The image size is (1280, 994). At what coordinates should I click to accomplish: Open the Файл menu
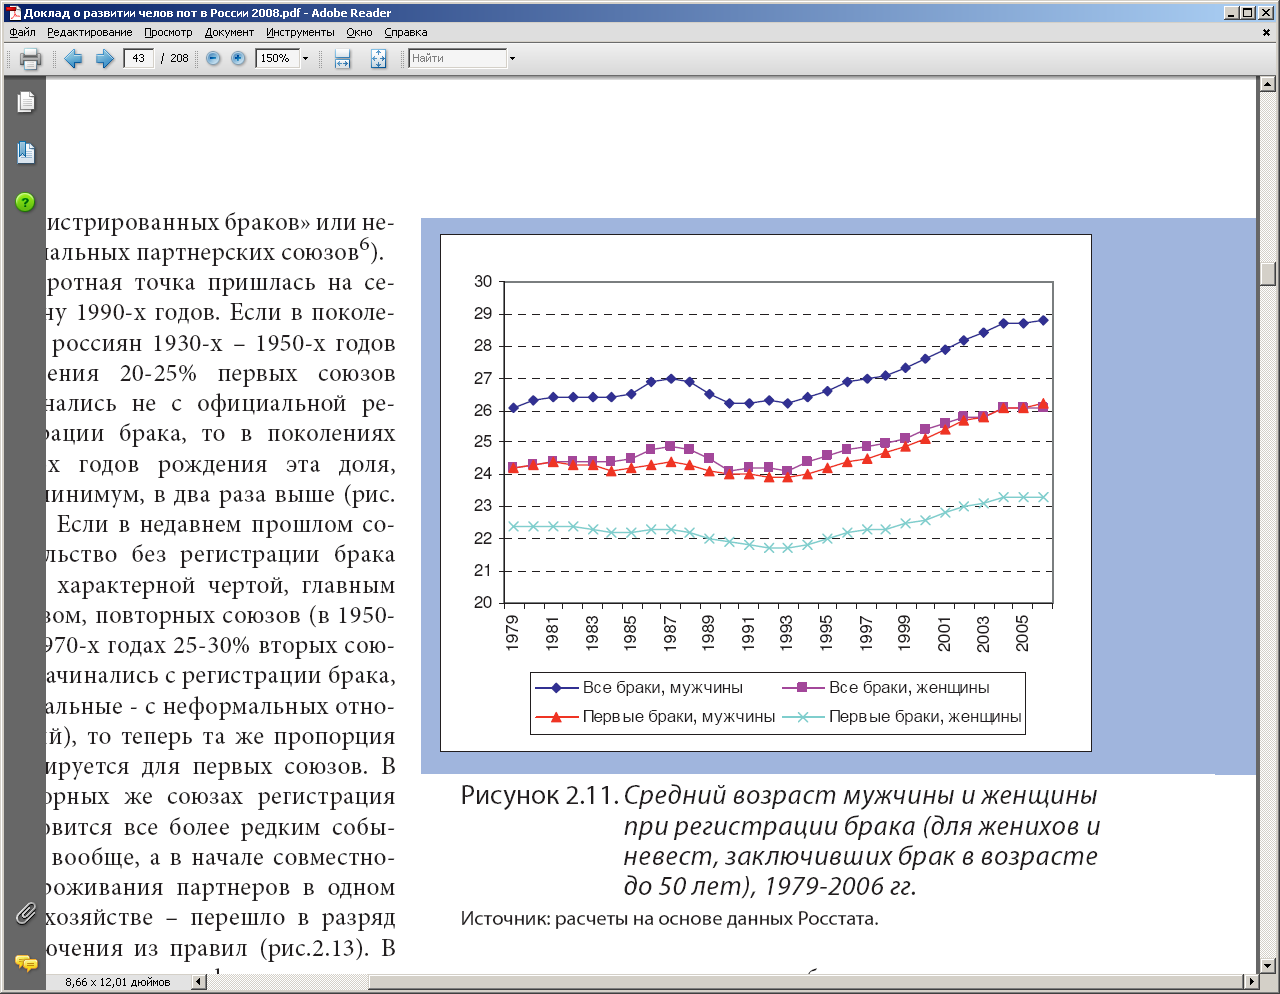pyautogui.click(x=22, y=32)
